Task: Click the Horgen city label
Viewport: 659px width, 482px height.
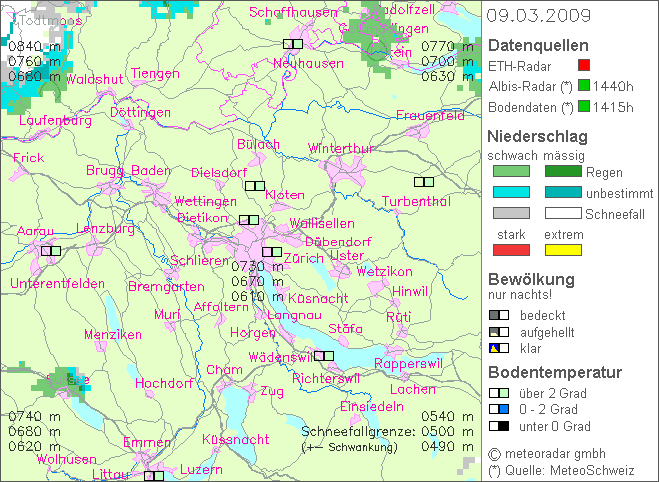Action: click(253, 334)
